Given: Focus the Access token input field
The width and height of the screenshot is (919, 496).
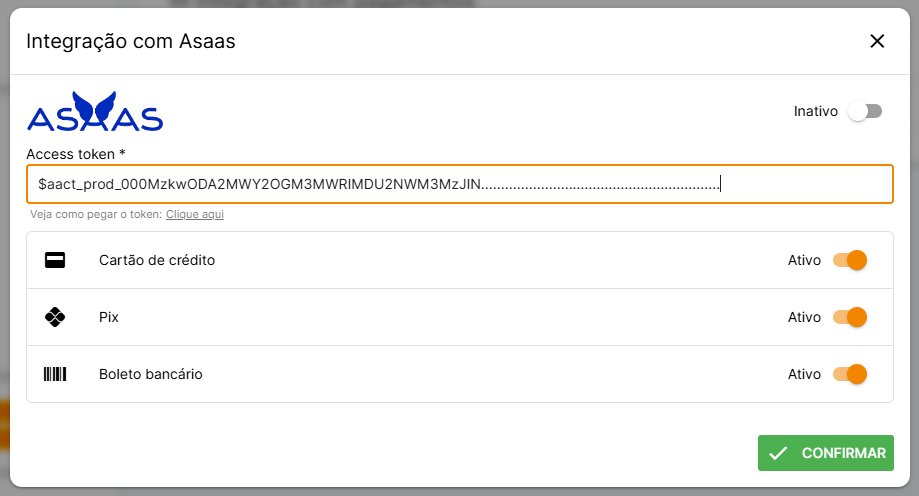Looking at the screenshot, I should point(459,184).
